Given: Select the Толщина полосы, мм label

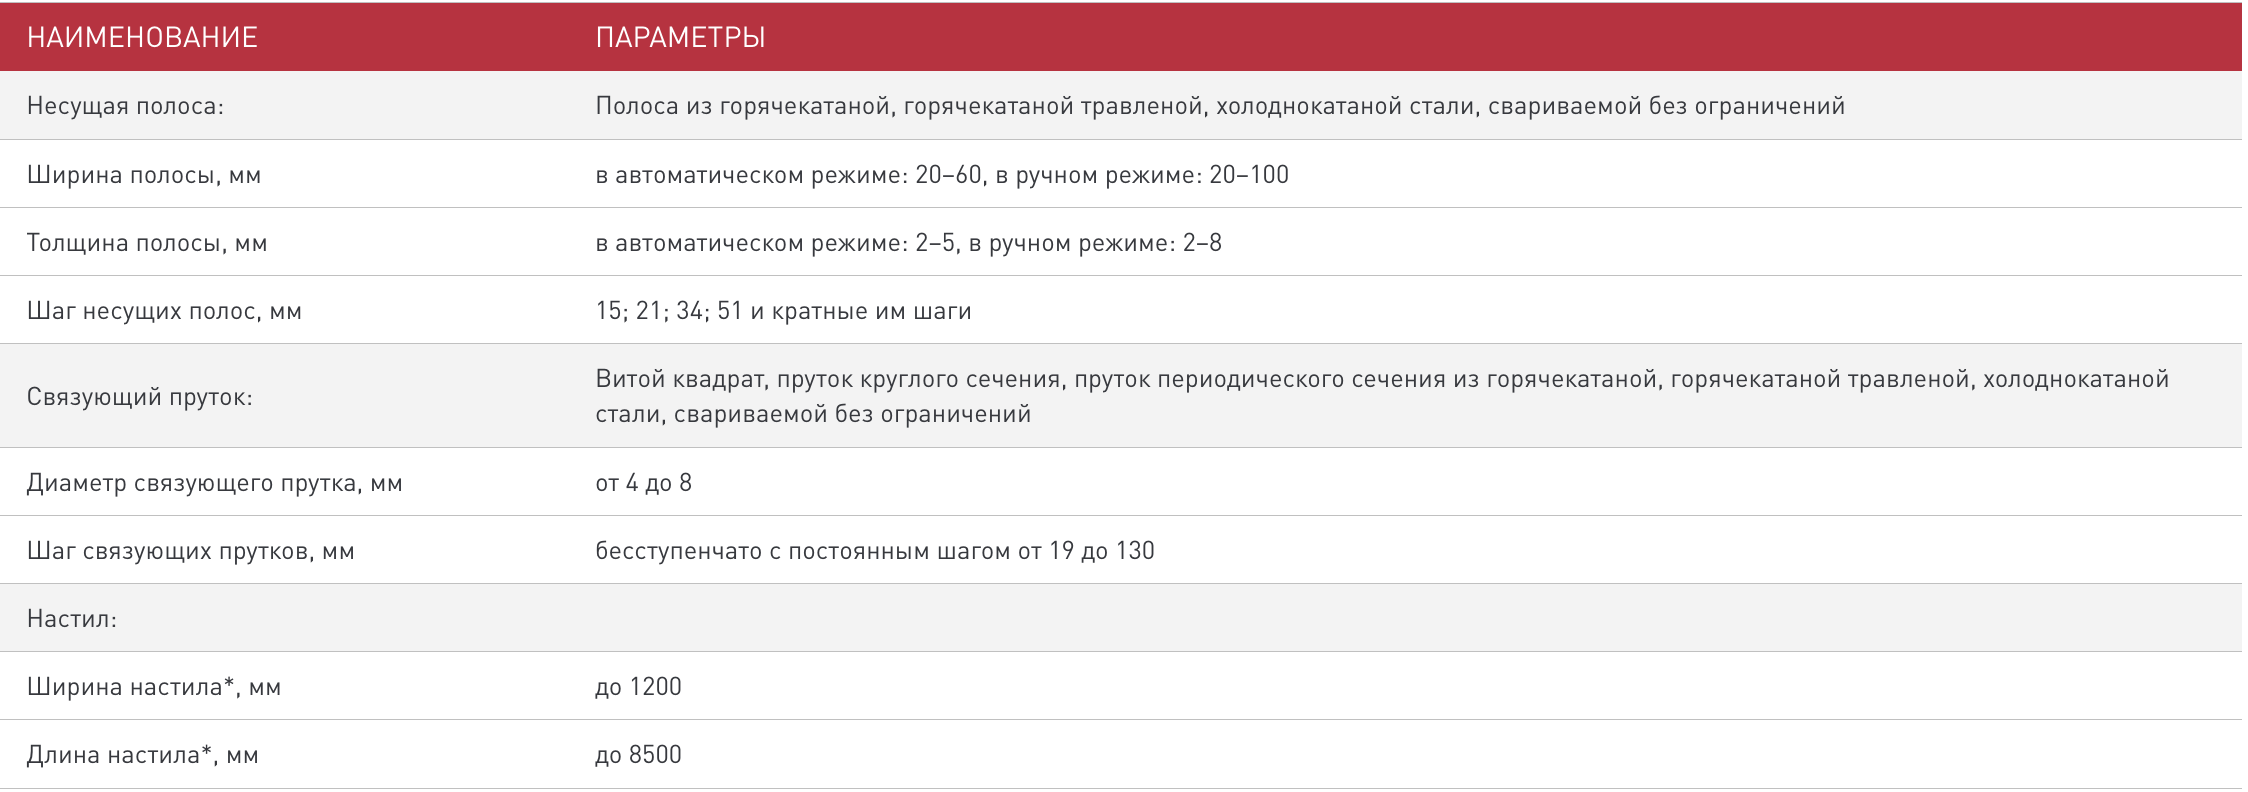Looking at the screenshot, I should [147, 243].
